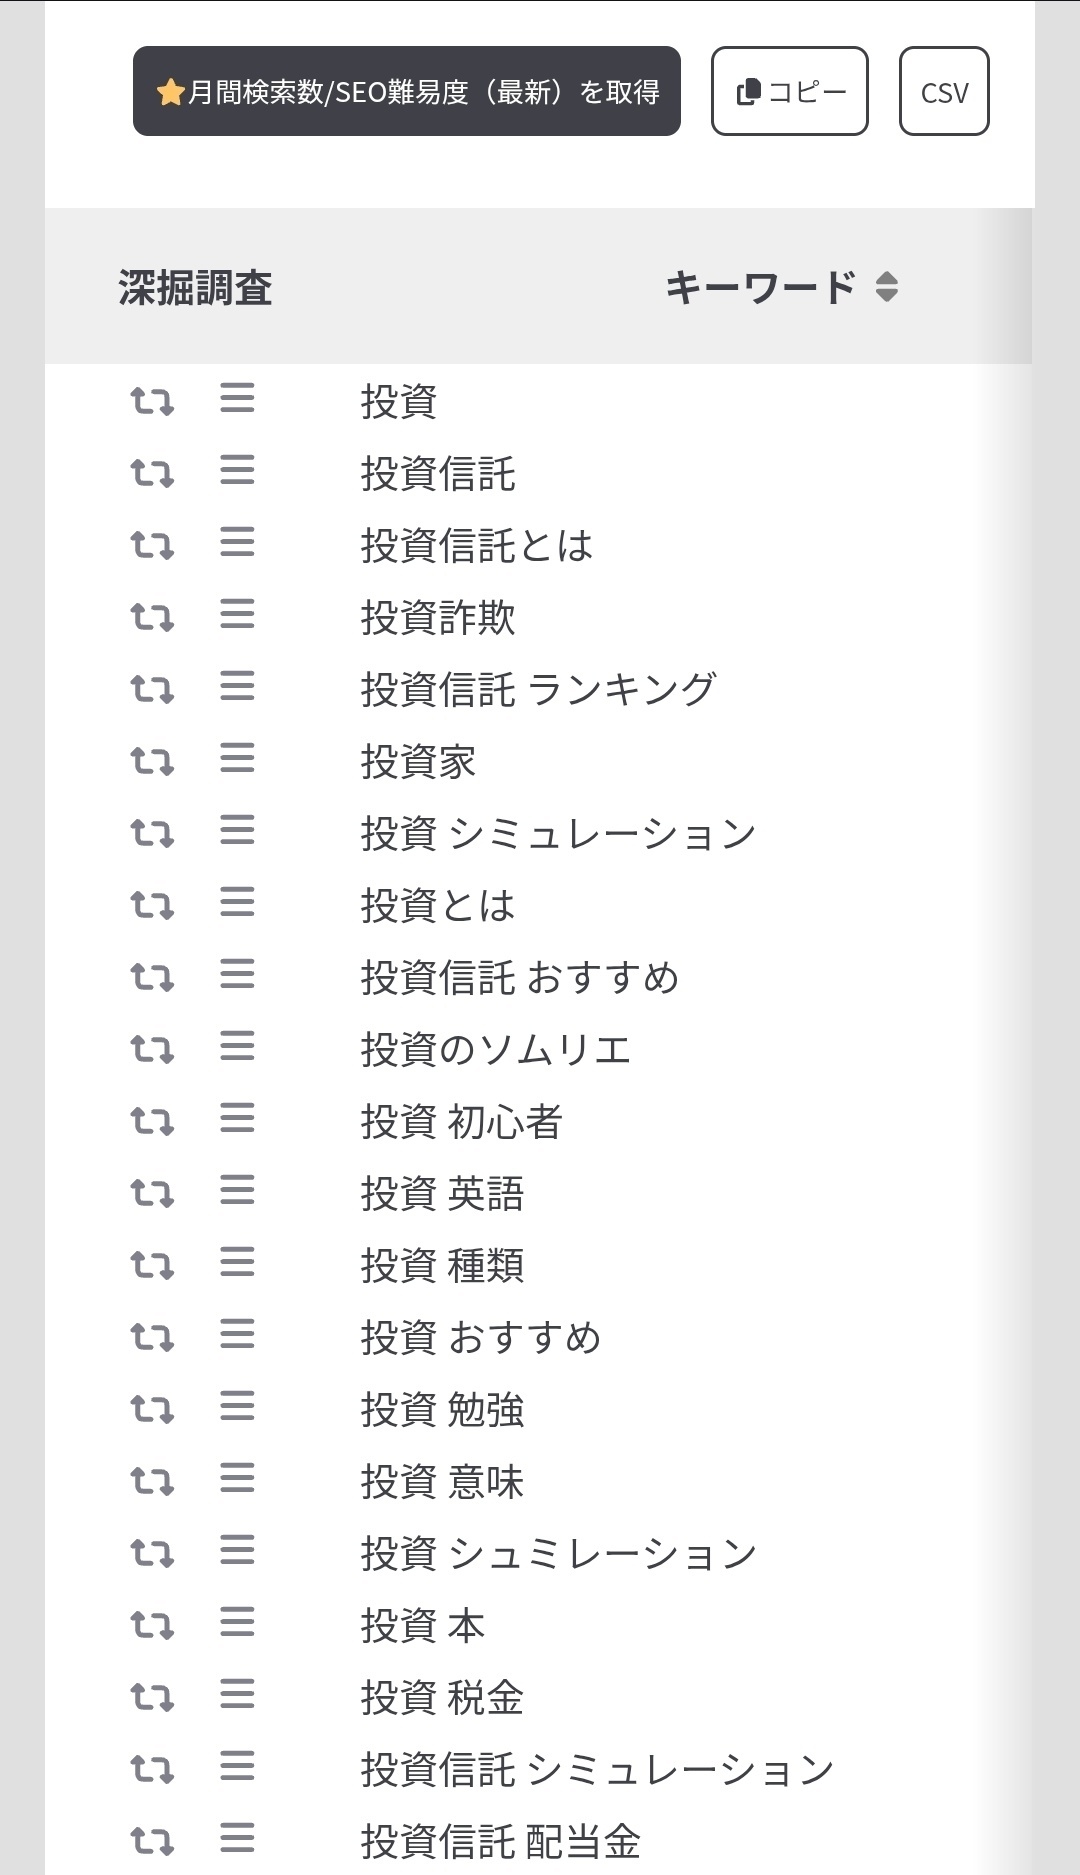Click the deep-dive icon for 投資 シミュレーション
This screenshot has height=1875, width=1080.
152,831
